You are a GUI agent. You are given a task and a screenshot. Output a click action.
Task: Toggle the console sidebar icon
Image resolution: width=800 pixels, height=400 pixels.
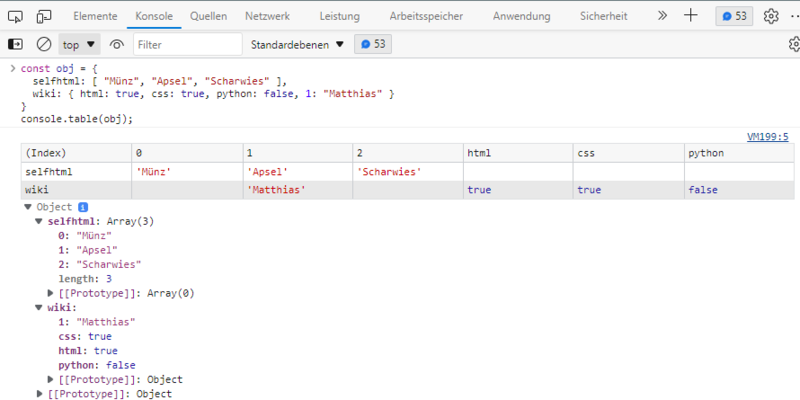[15, 44]
